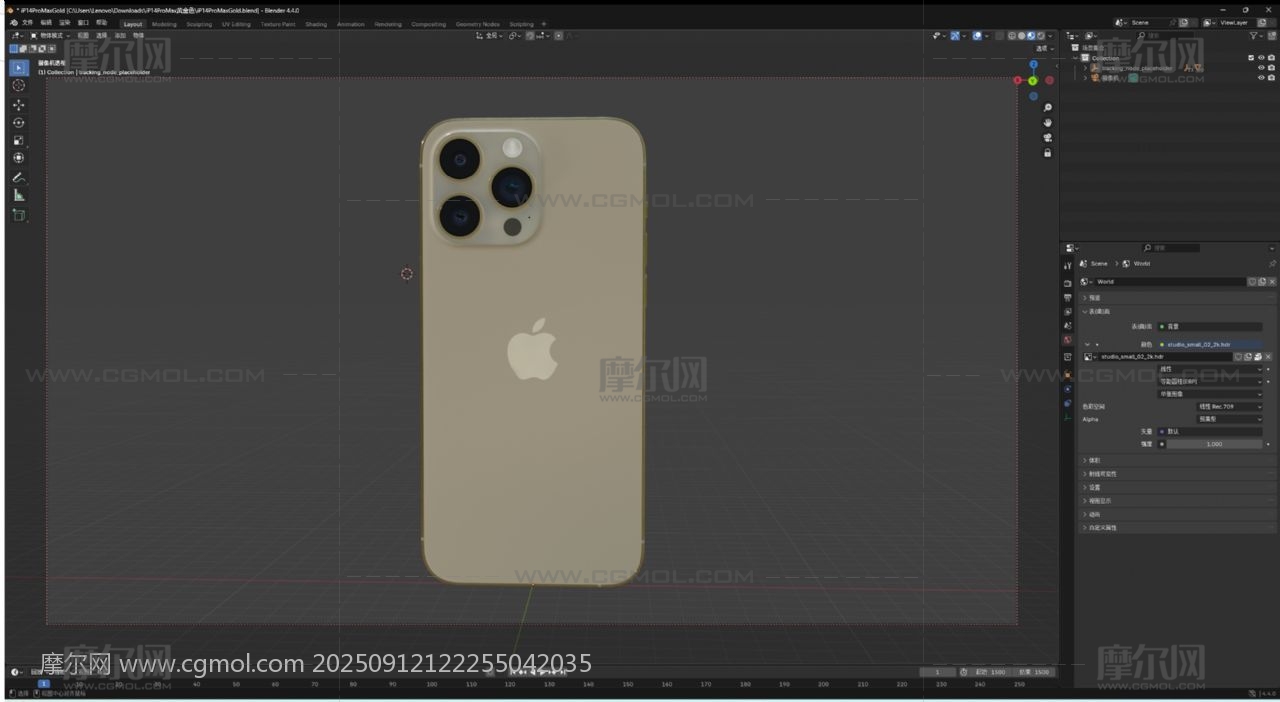The image size is (1280, 702).
Task: Open the outliner filter dropdown
Action: [x=1257, y=36]
